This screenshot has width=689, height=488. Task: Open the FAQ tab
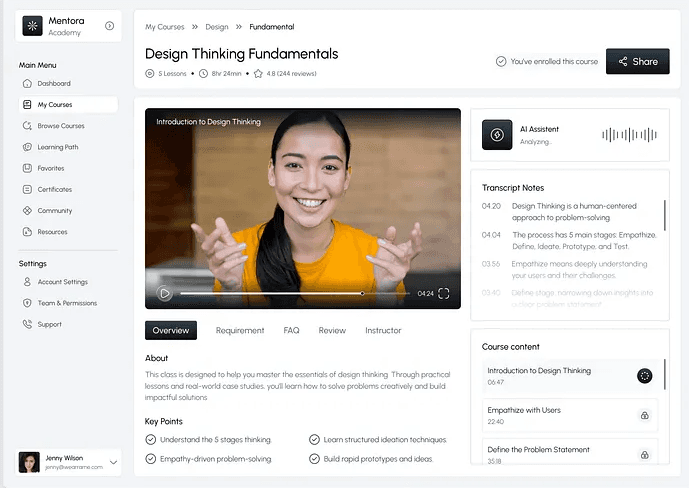point(291,330)
